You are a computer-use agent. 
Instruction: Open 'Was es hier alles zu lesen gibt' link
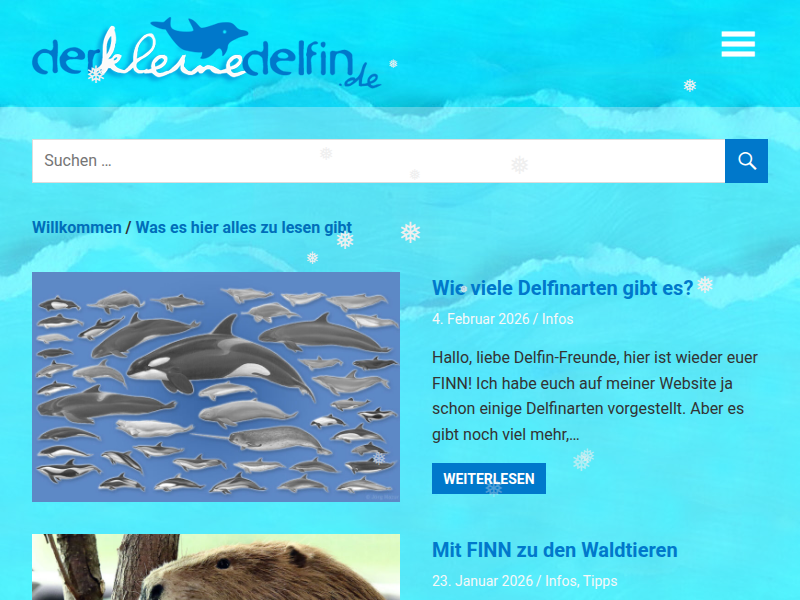(244, 228)
